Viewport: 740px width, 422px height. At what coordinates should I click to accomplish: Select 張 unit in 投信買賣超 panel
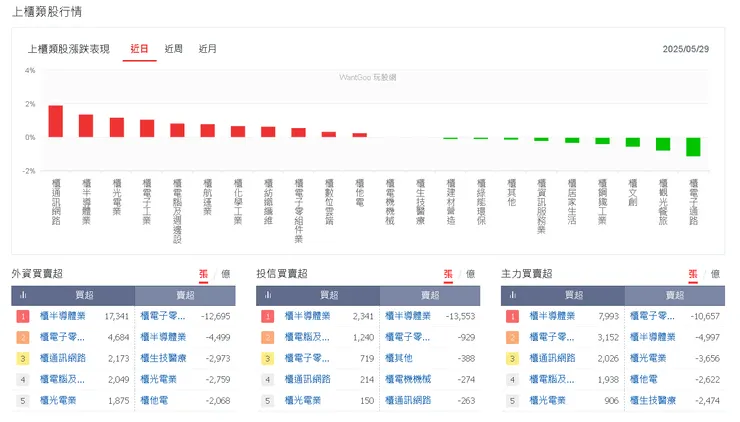448,274
